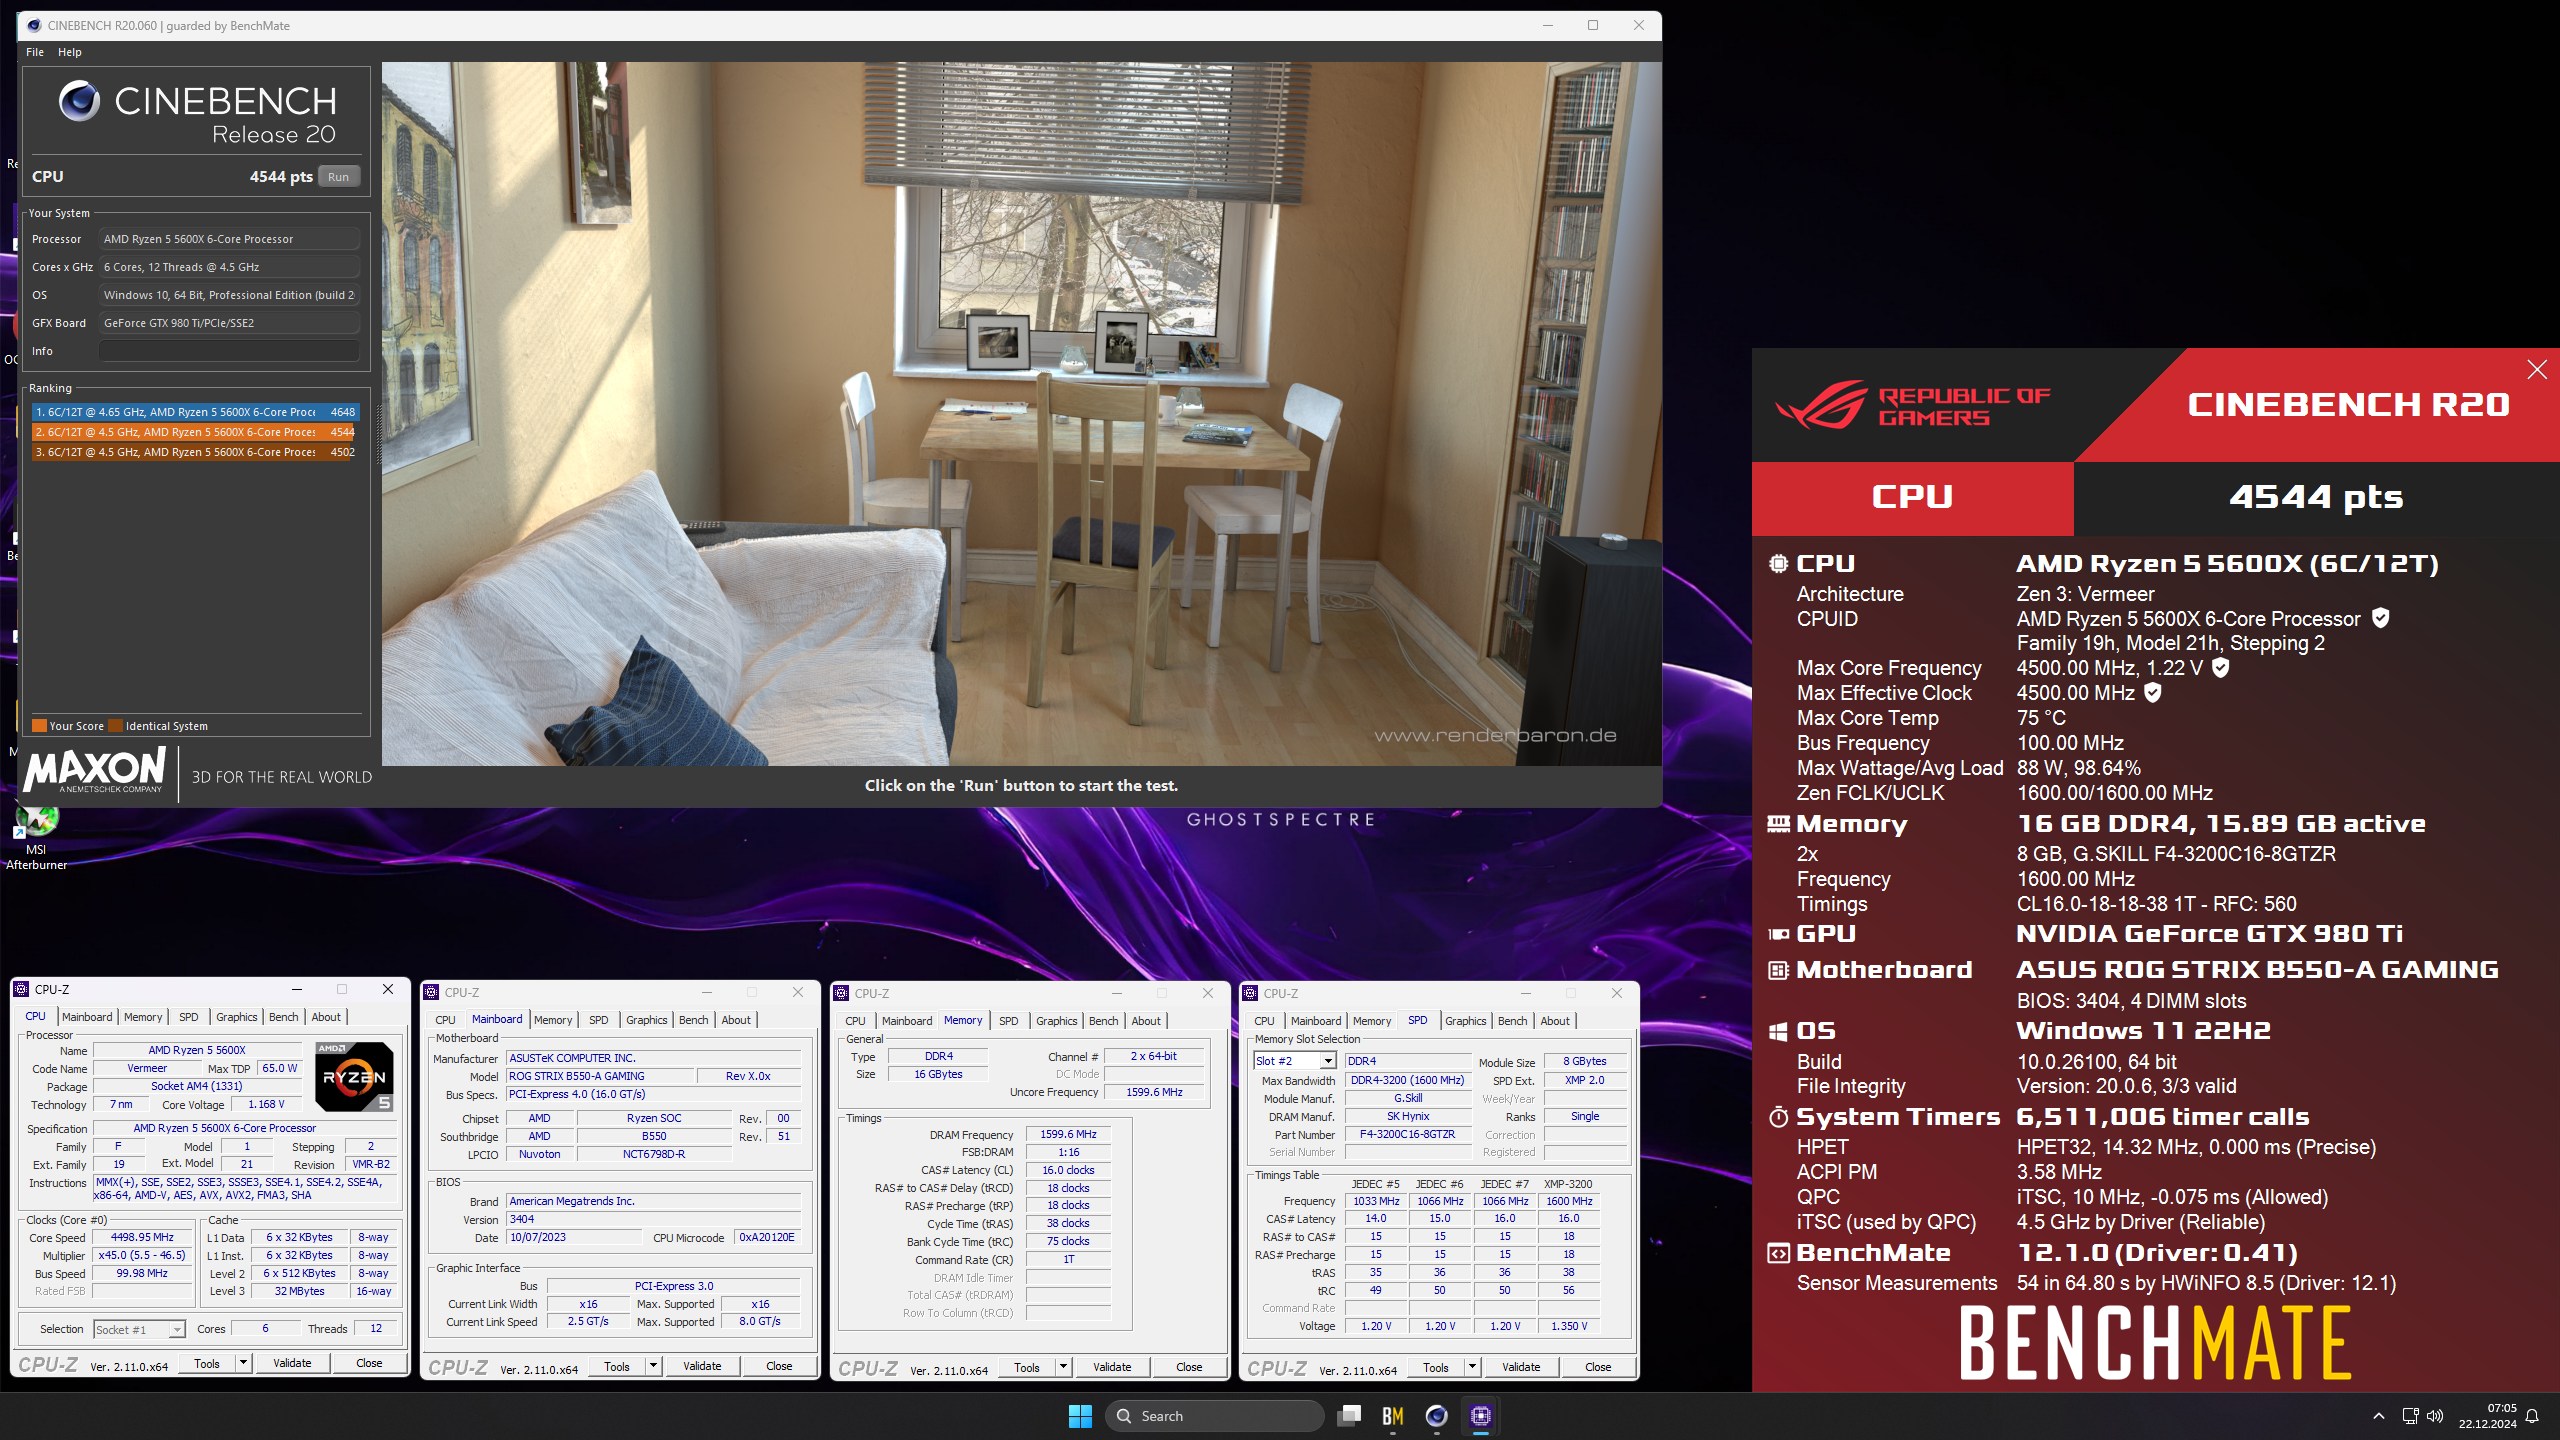Click Tools button in CPU-Z Memory window
The width and height of the screenshot is (2560, 1440).
coord(1027,1367)
